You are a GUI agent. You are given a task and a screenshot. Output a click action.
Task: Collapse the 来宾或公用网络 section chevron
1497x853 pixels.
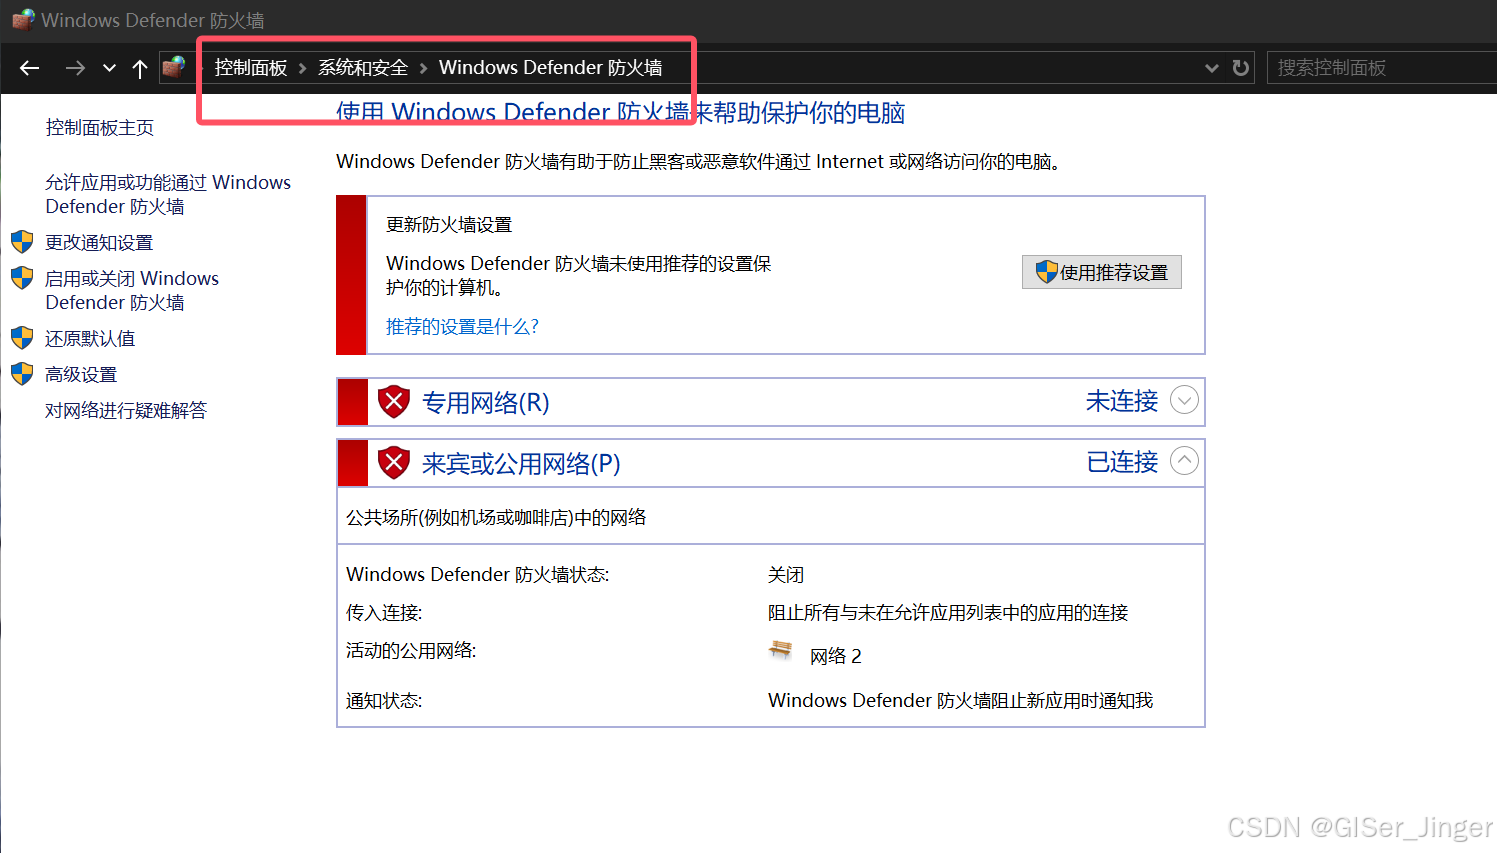(1184, 461)
